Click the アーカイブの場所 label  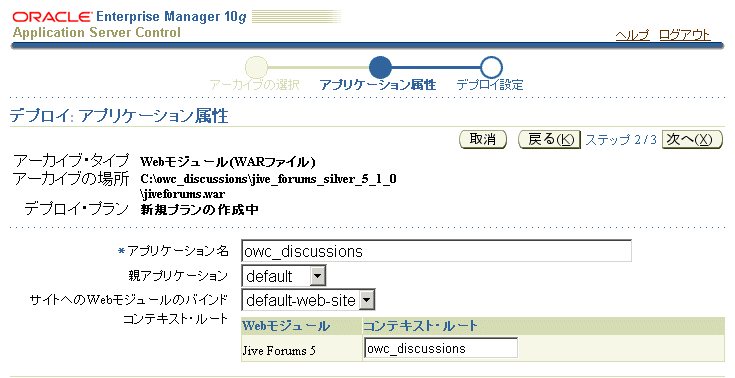(x=71, y=179)
